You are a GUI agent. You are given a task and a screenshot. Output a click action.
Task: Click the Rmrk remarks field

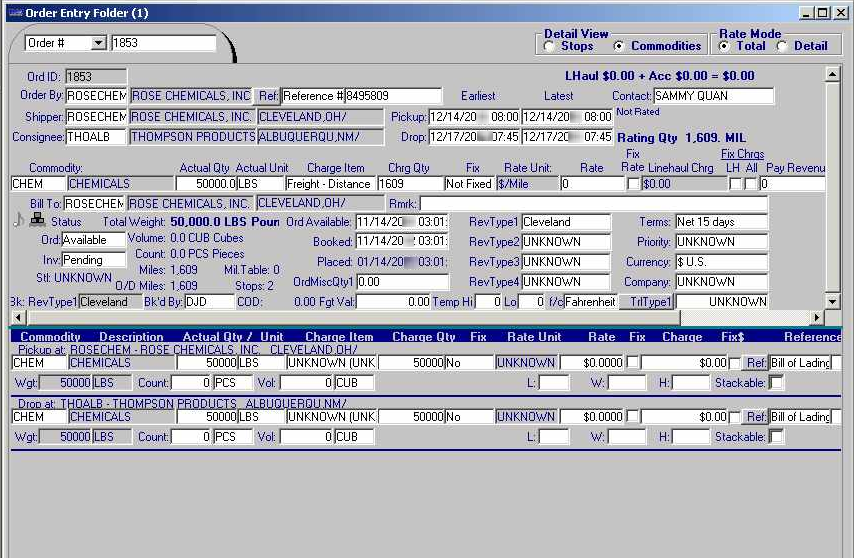(x=593, y=204)
